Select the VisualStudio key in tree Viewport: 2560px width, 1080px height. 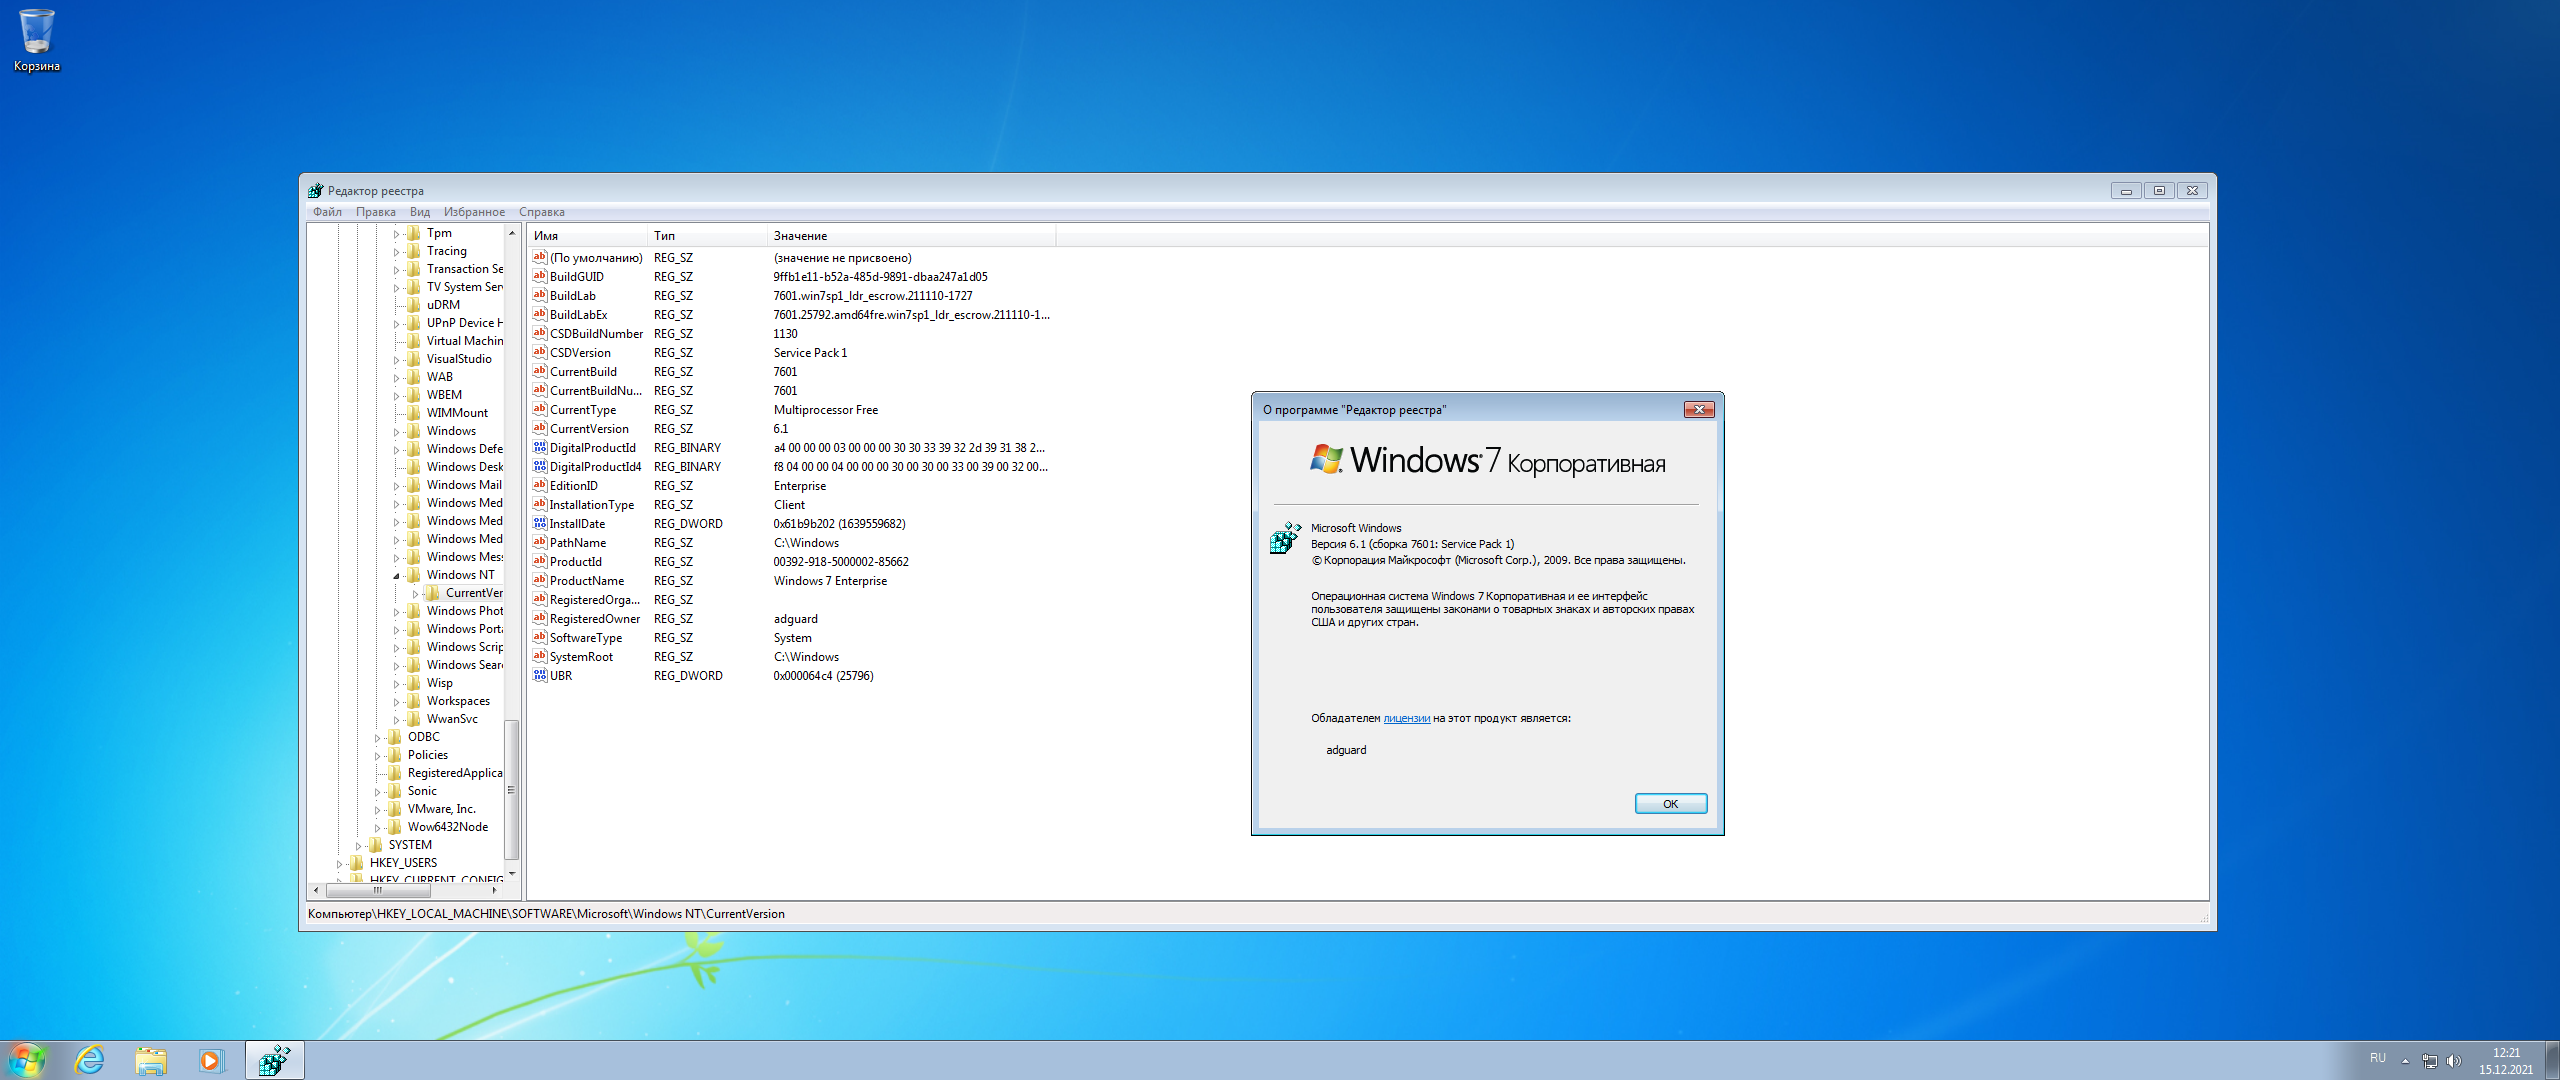pos(459,359)
